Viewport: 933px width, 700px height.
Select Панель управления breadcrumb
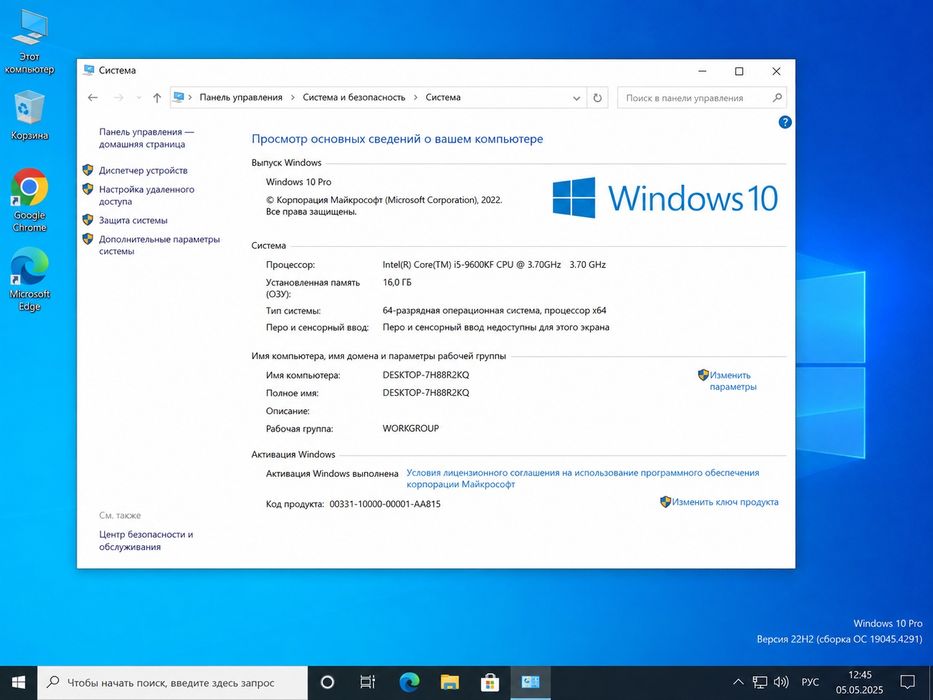click(241, 98)
